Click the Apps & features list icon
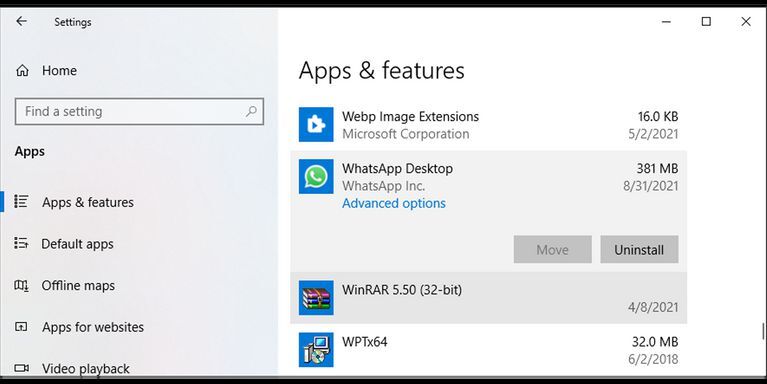The image size is (767, 384). (x=21, y=201)
